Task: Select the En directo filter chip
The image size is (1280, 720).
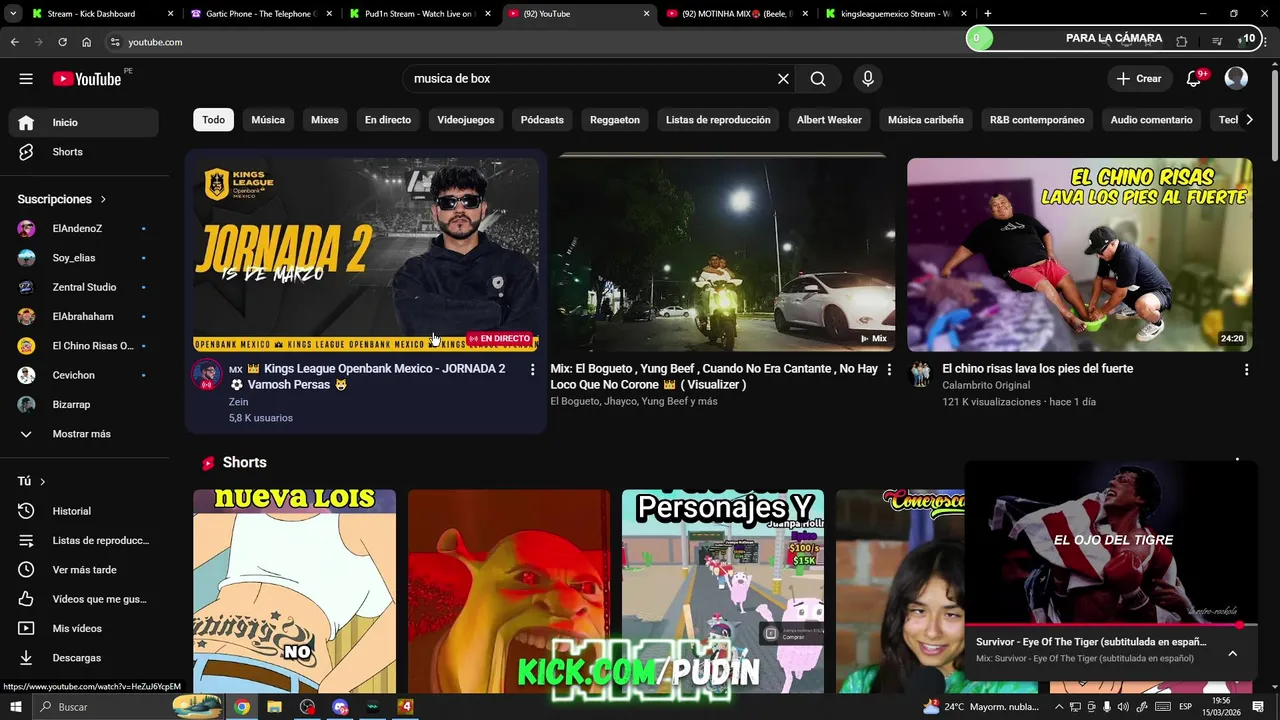Action: pos(388,120)
